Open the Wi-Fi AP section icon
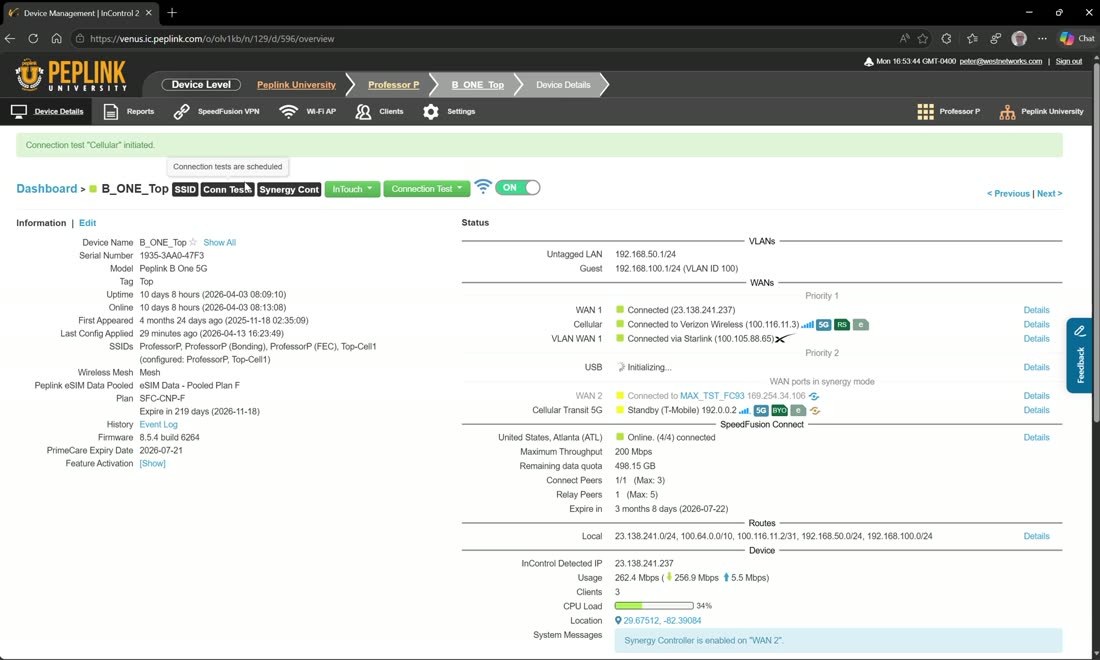Viewport: 1100px width, 660px height. (288, 112)
